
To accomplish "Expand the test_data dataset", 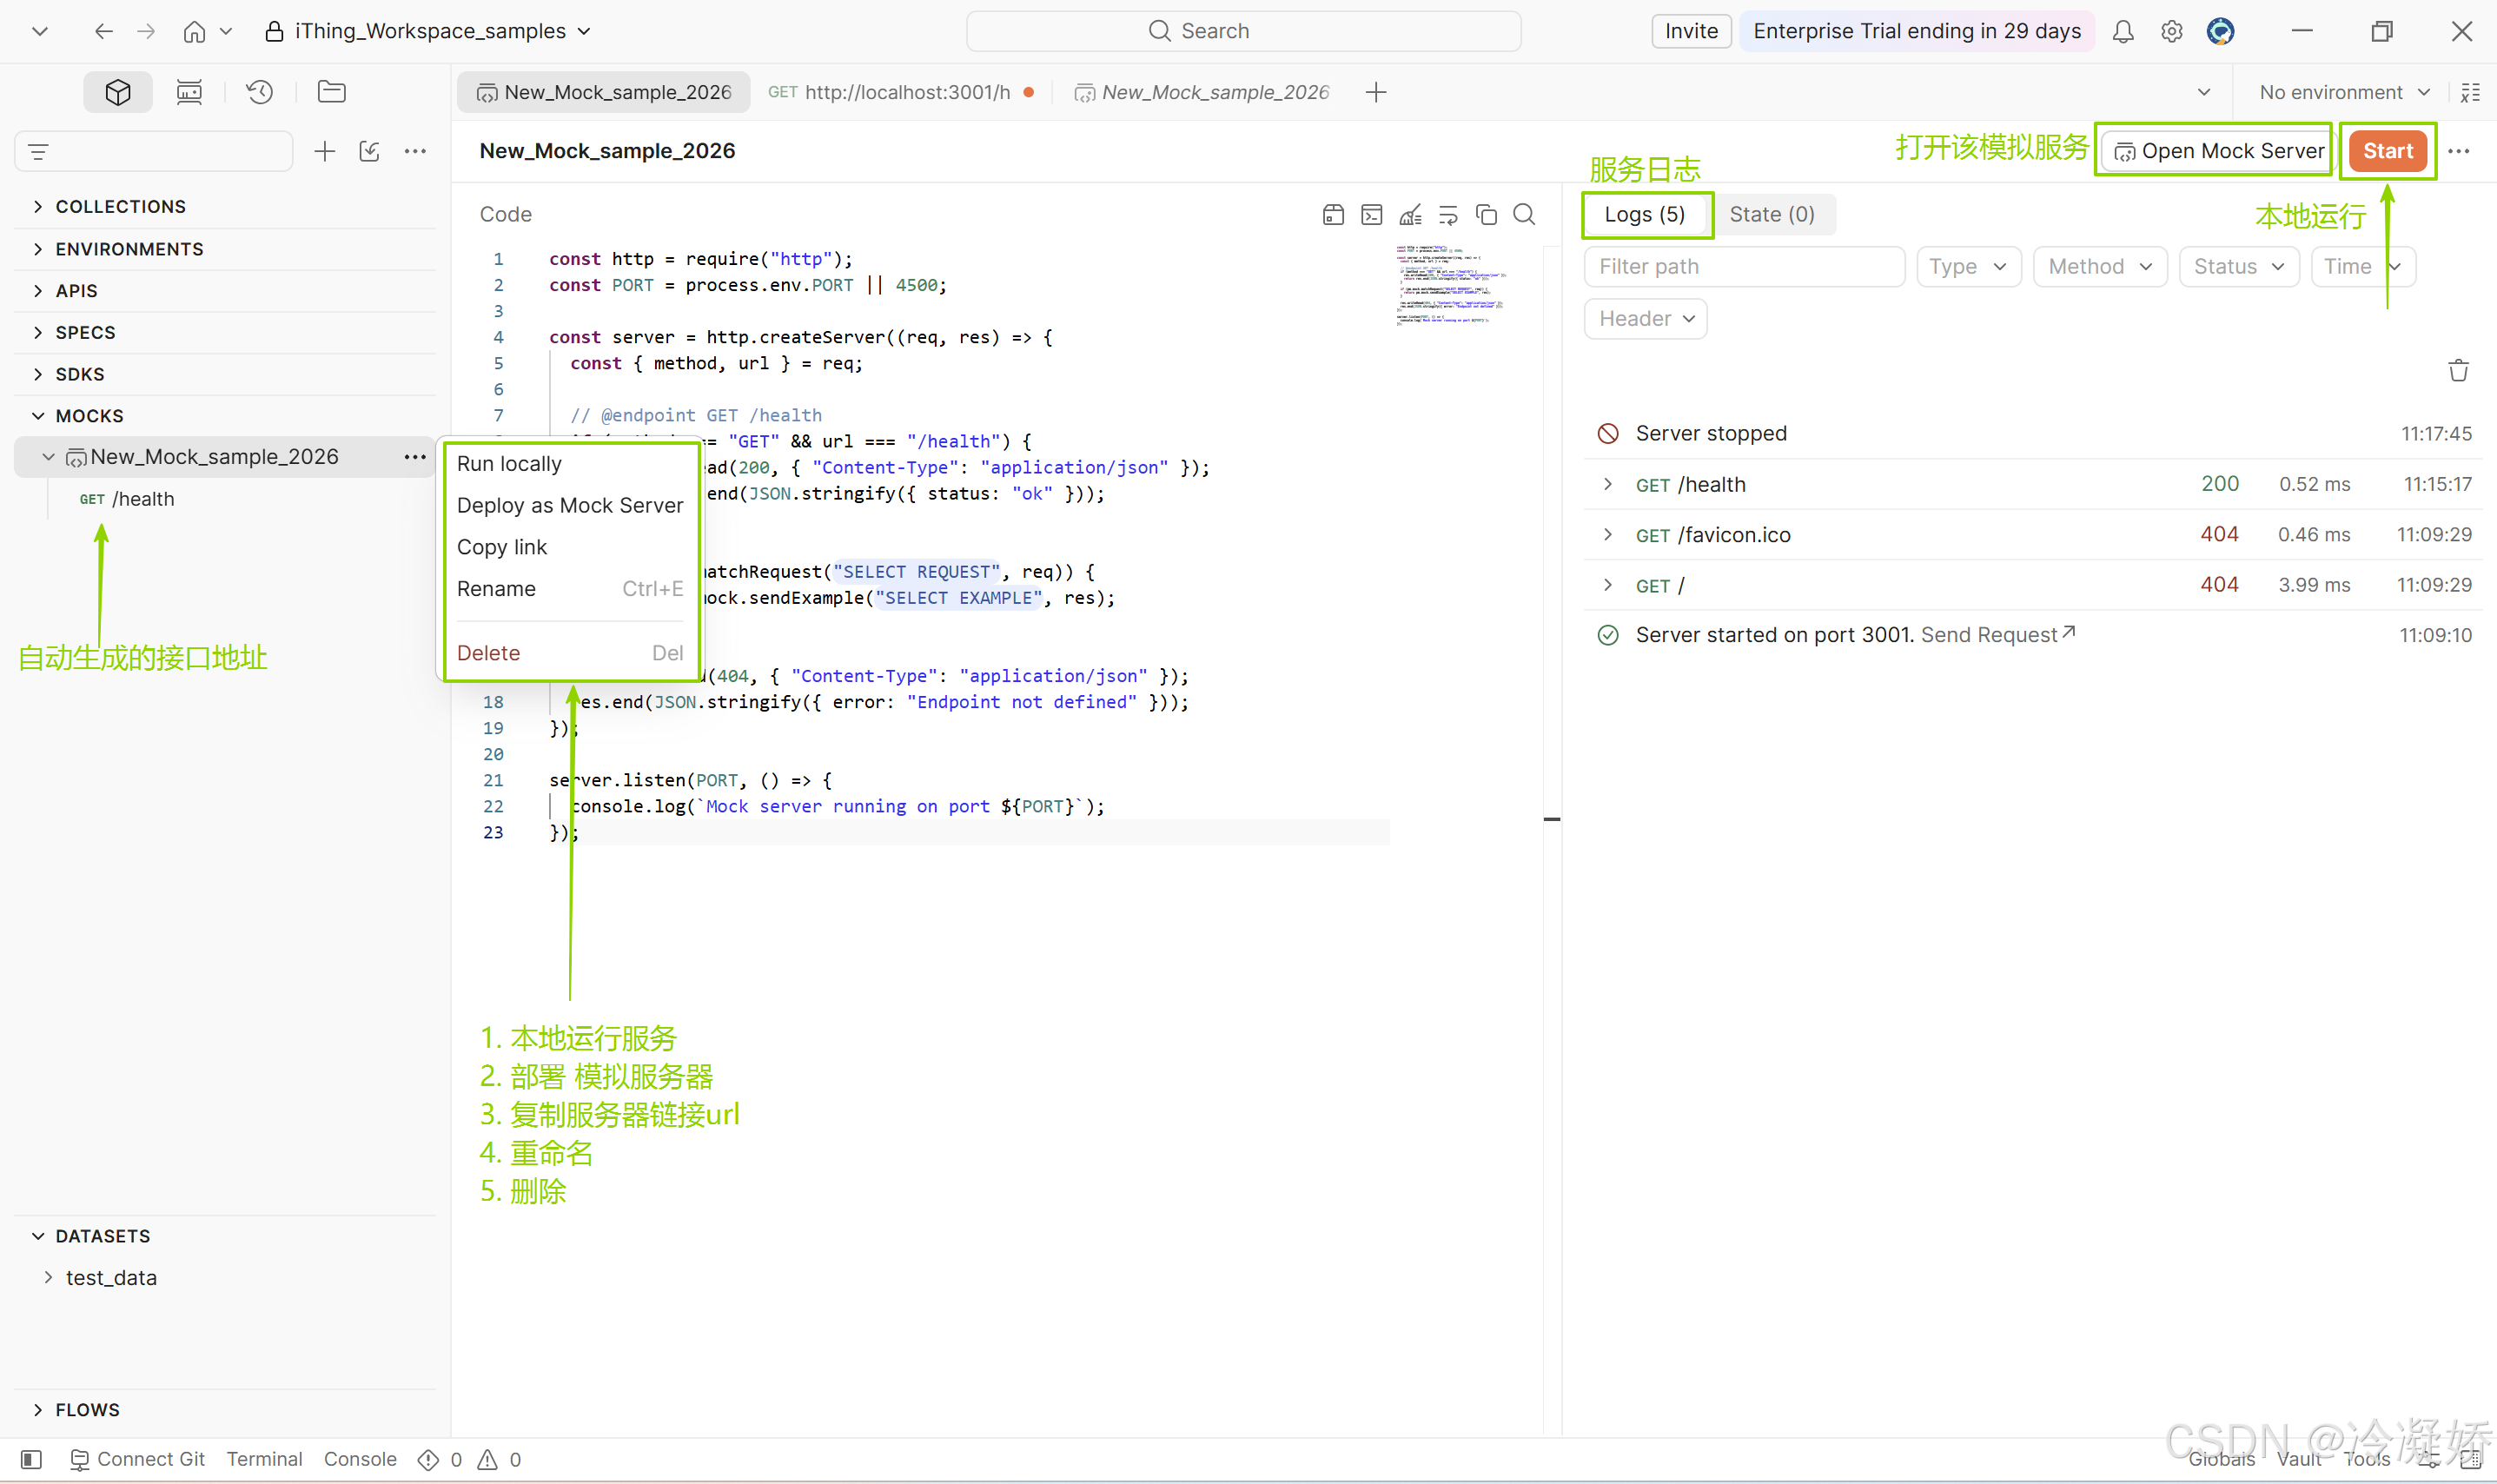I will pos(47,1278).
